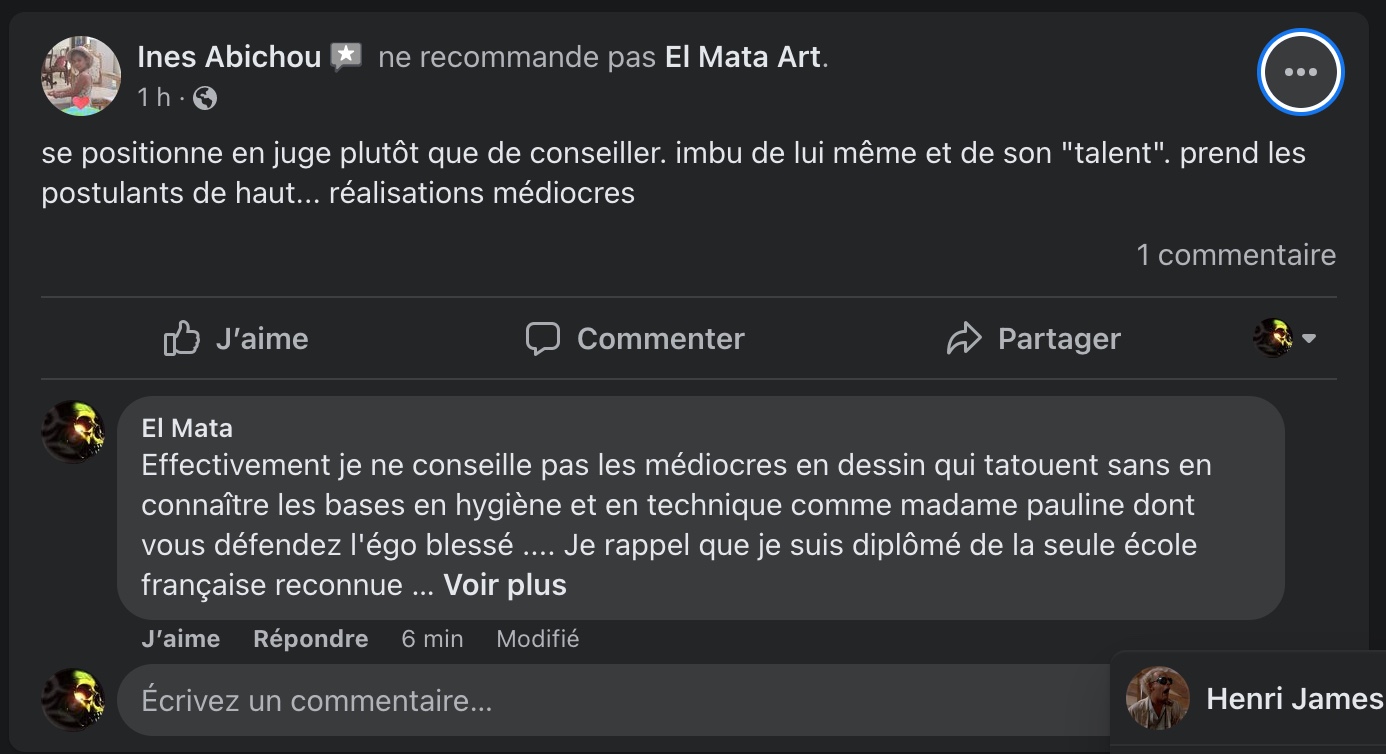1386x754 pixels.
Task: Click the El Mata commenter name
Action: click(187, 428)
